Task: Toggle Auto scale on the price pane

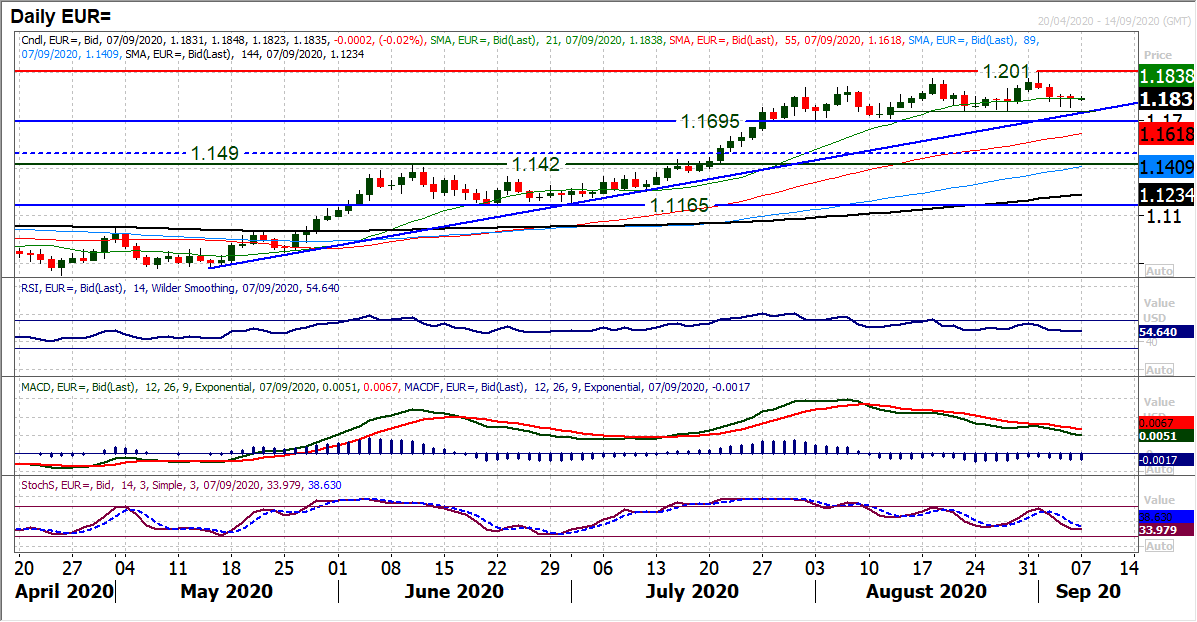Action: coord(1158,271)
